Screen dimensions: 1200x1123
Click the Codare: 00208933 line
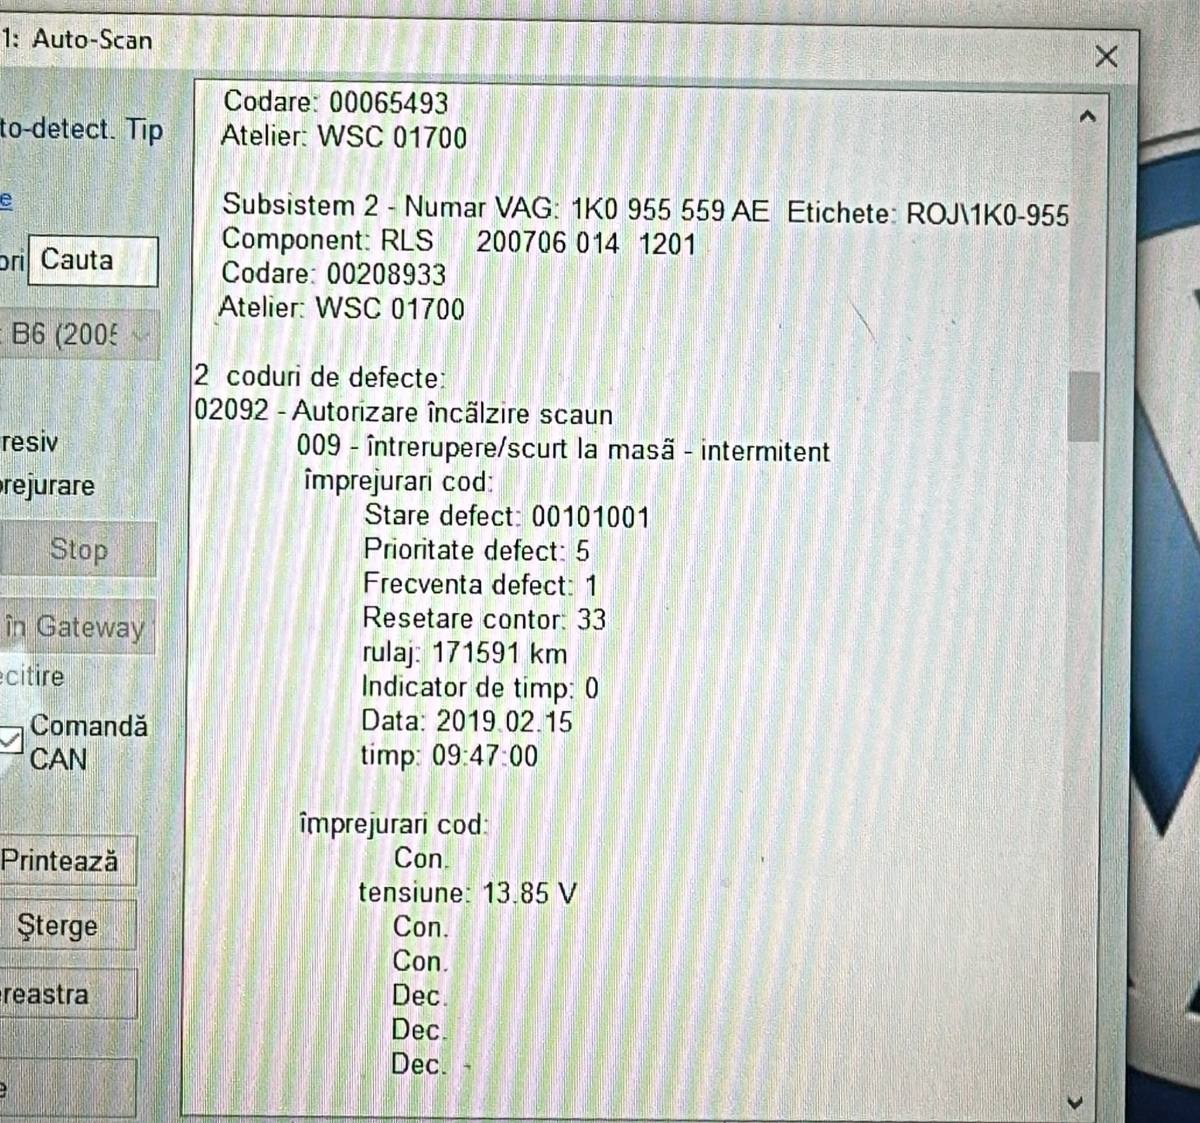click(x=334, y=274)
